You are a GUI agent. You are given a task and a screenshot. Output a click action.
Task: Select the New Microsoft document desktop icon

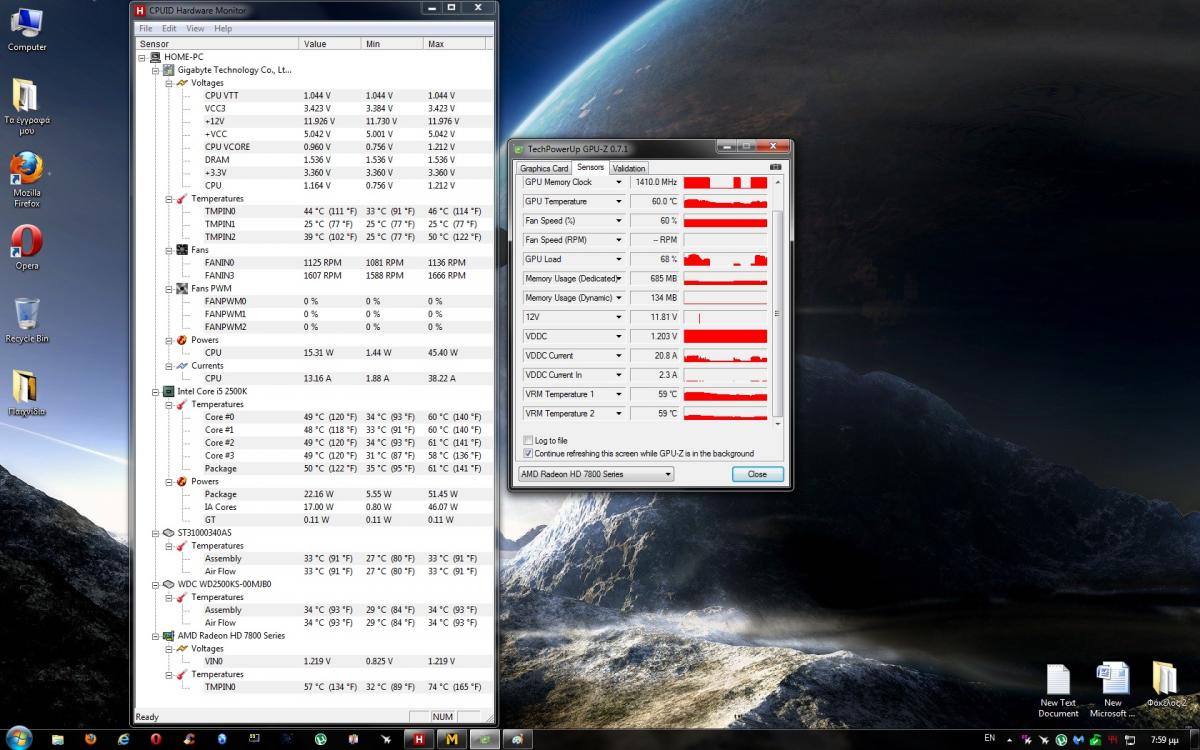(x=1113, y=690)
